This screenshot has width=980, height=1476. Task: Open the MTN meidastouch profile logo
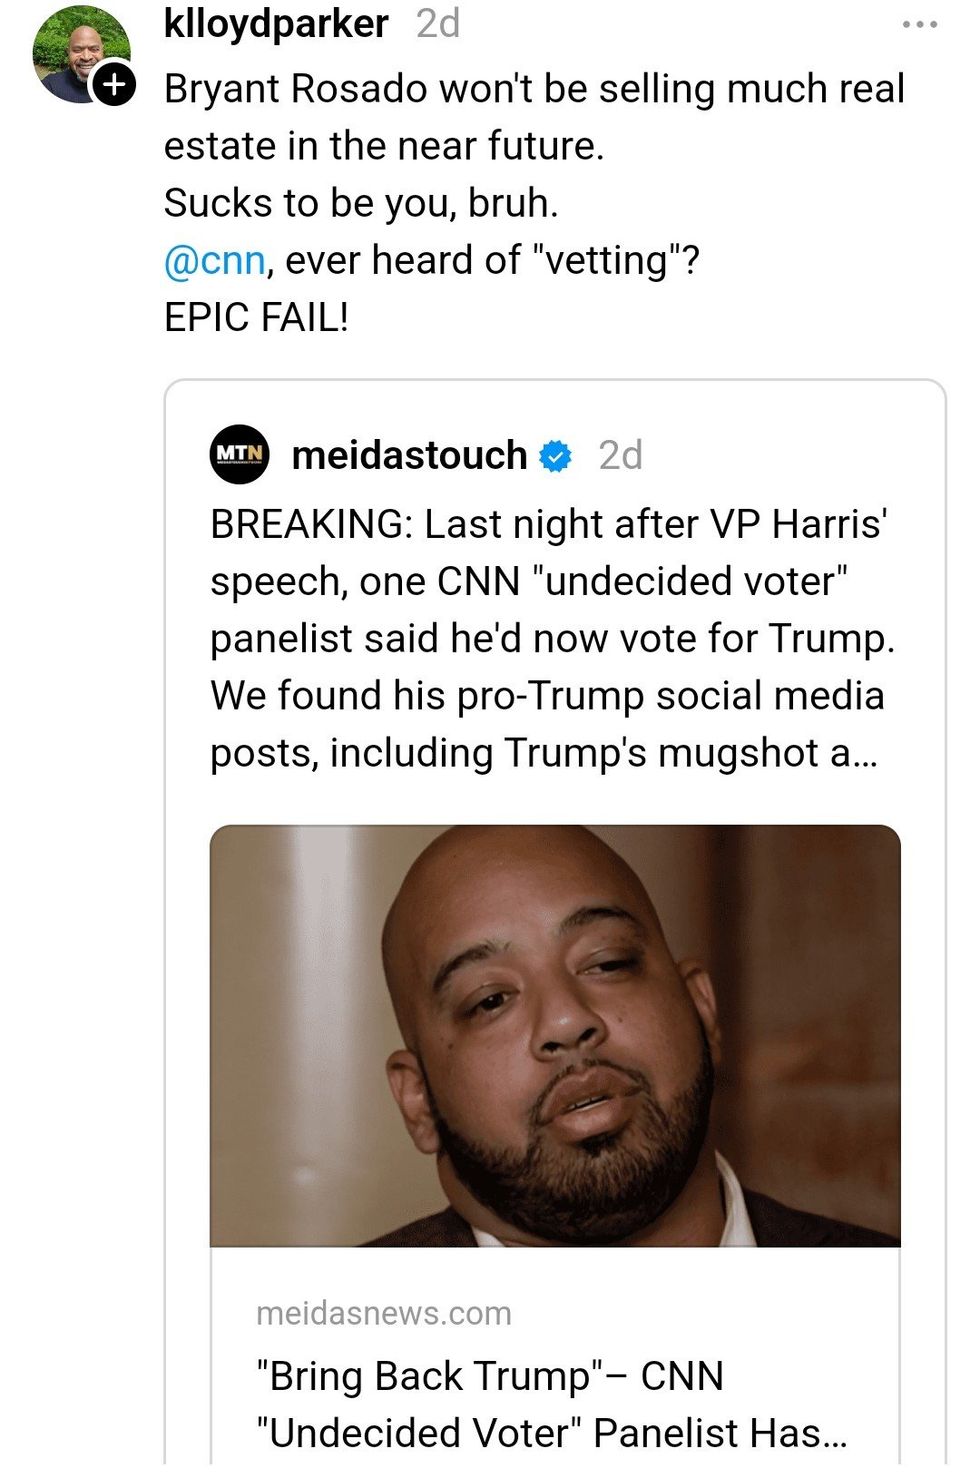pyautogui.click(x=240, y=455)
